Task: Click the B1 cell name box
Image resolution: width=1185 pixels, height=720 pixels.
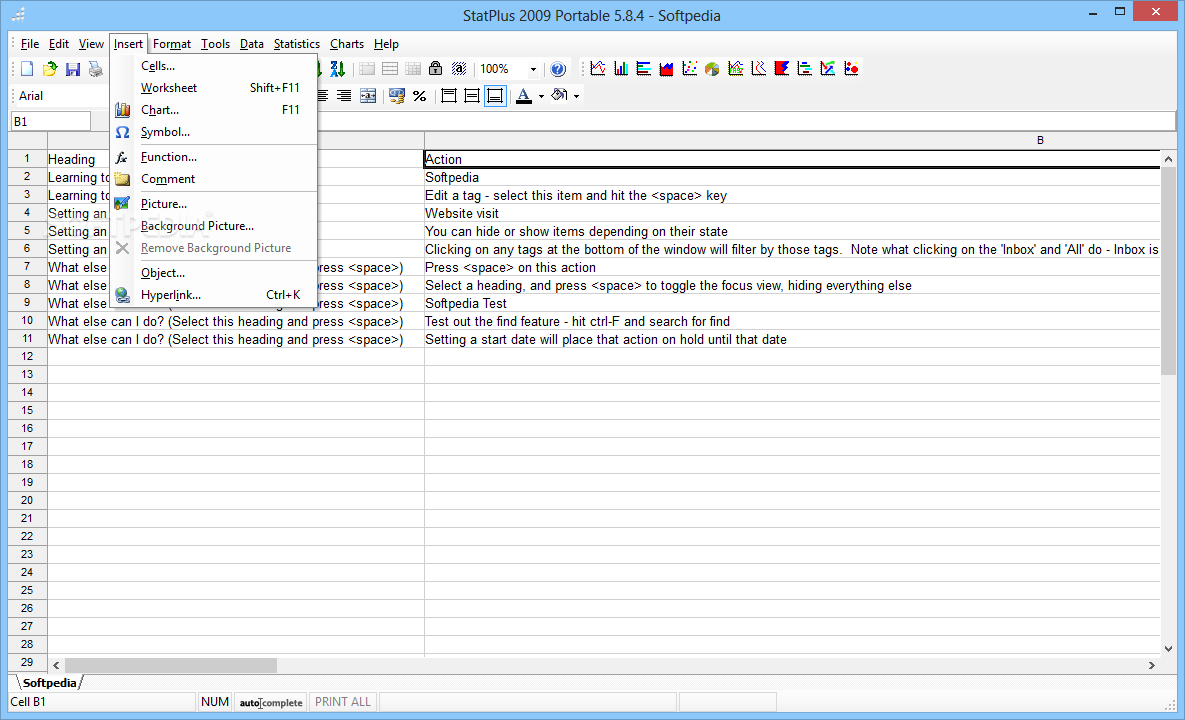Action: point(51,122)
